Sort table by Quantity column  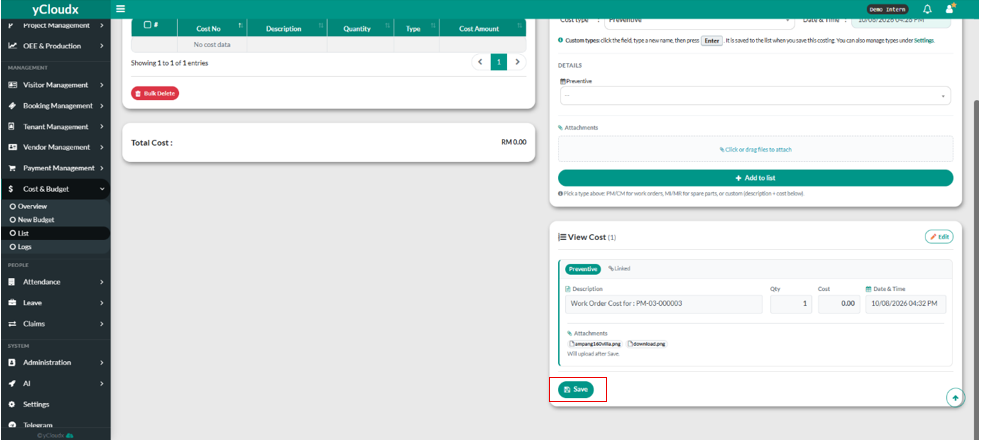point(360,29)
